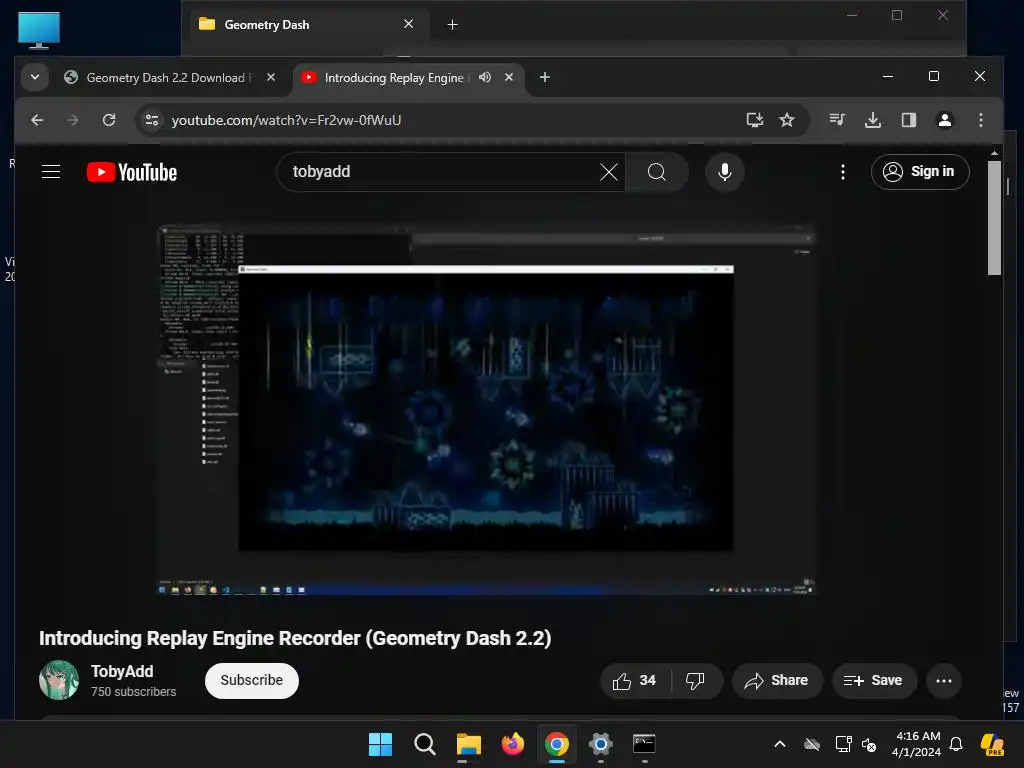Open the Chrome downloads panel
The image size is (1024, 768).
coord(872,120)
